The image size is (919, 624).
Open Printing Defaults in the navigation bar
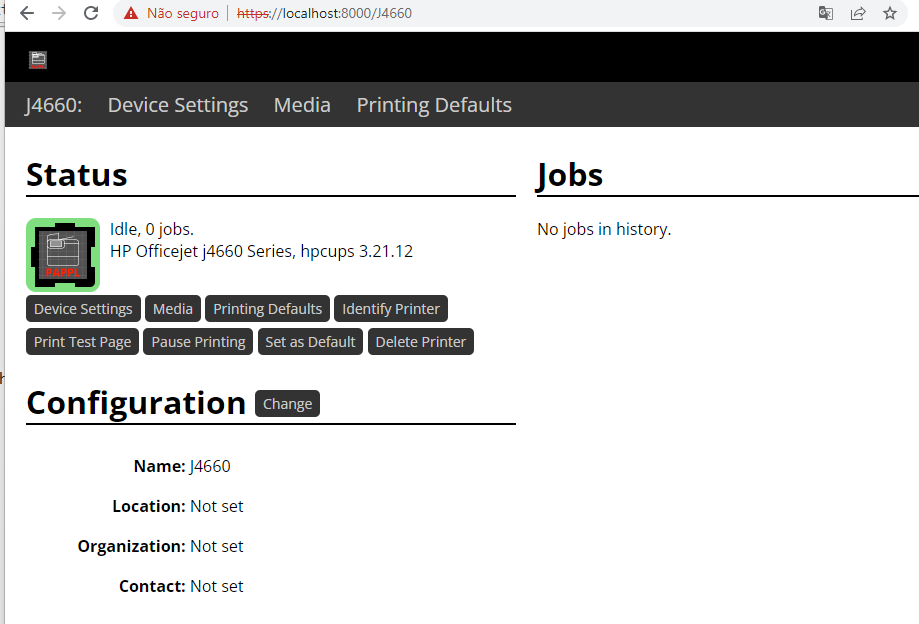click(434, 105)
